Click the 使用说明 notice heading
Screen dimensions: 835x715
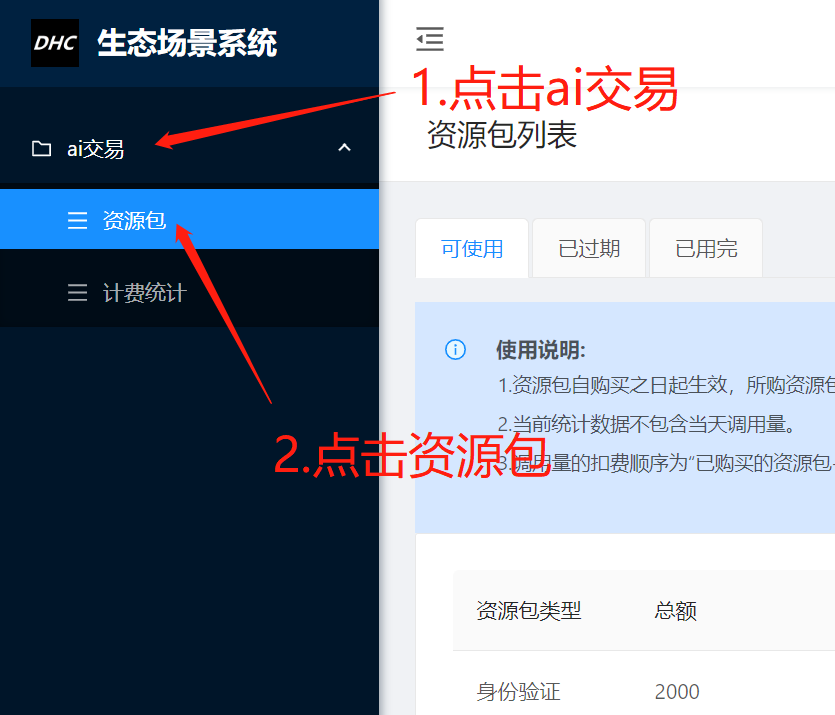[541, 350]
